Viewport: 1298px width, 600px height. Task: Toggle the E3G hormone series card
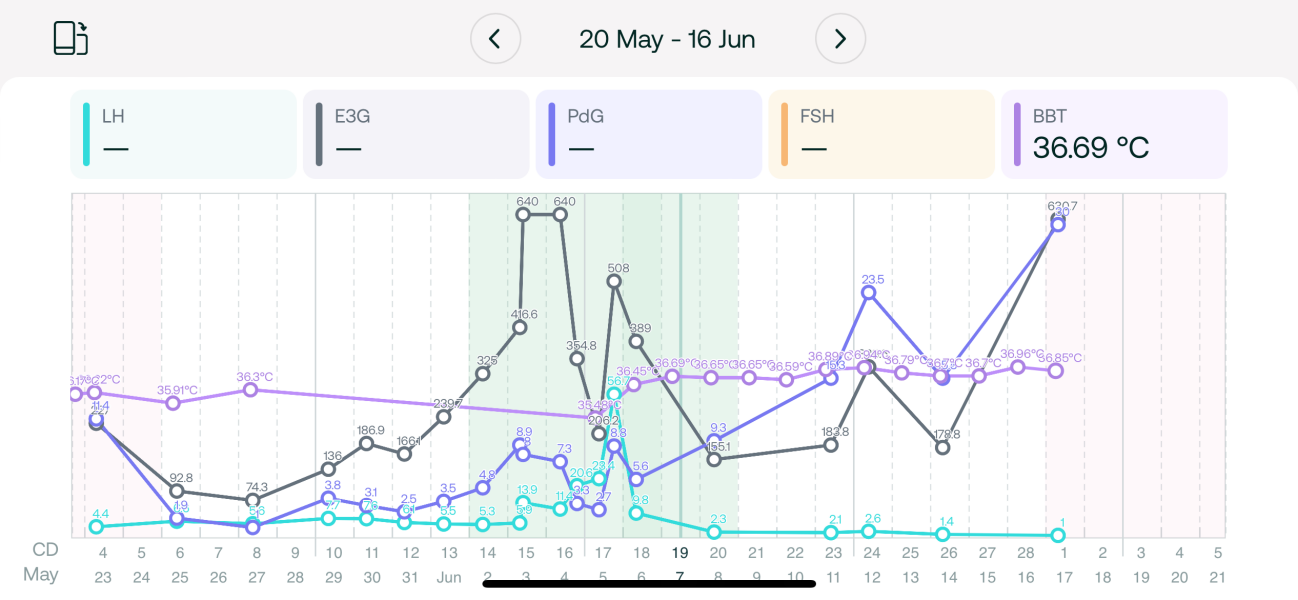416,134
